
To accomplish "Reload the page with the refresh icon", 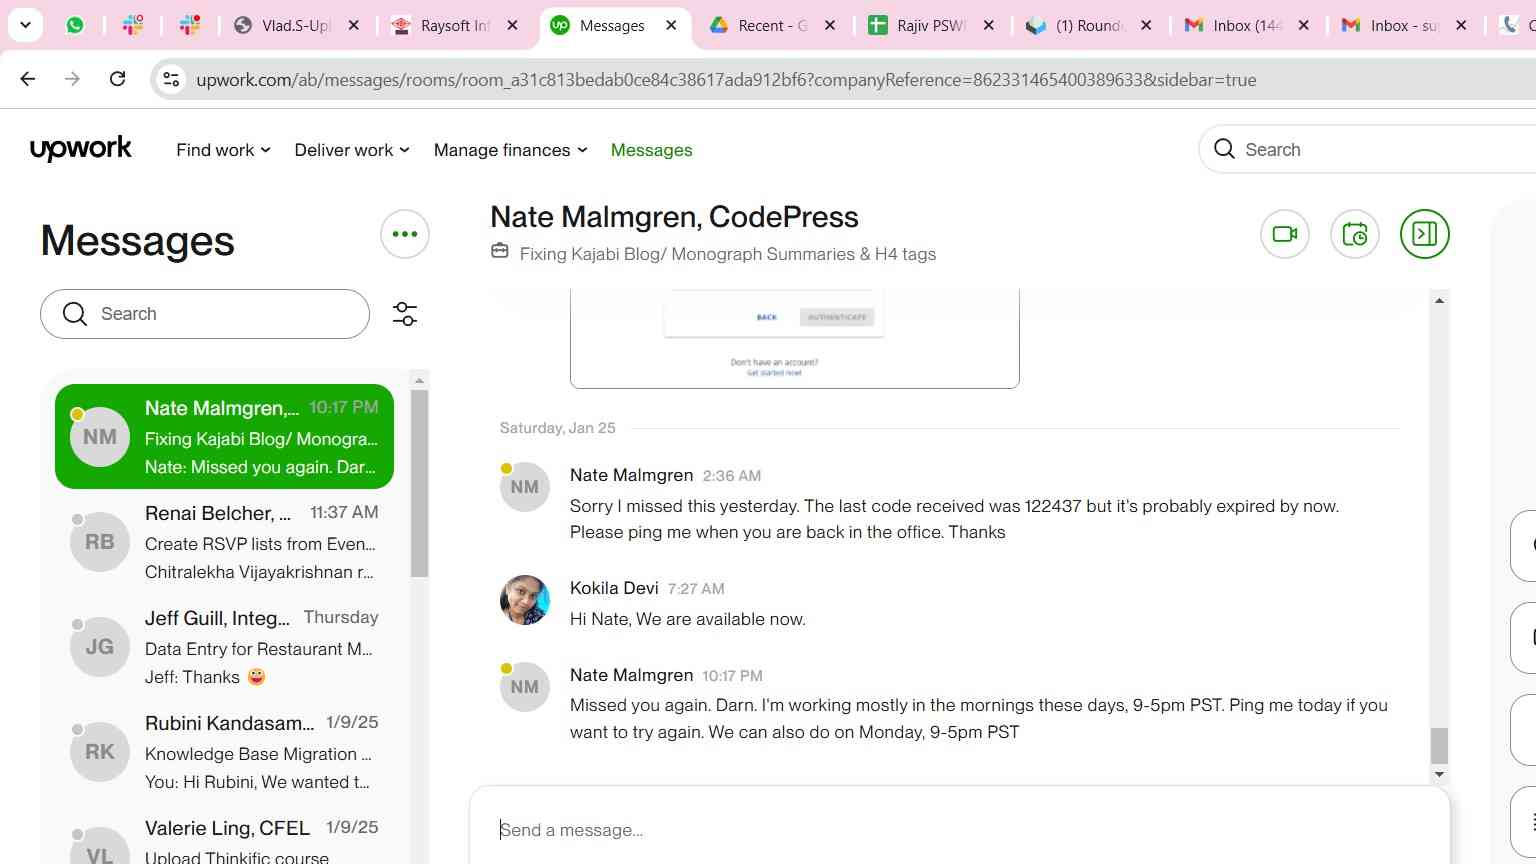I will 117,79.
